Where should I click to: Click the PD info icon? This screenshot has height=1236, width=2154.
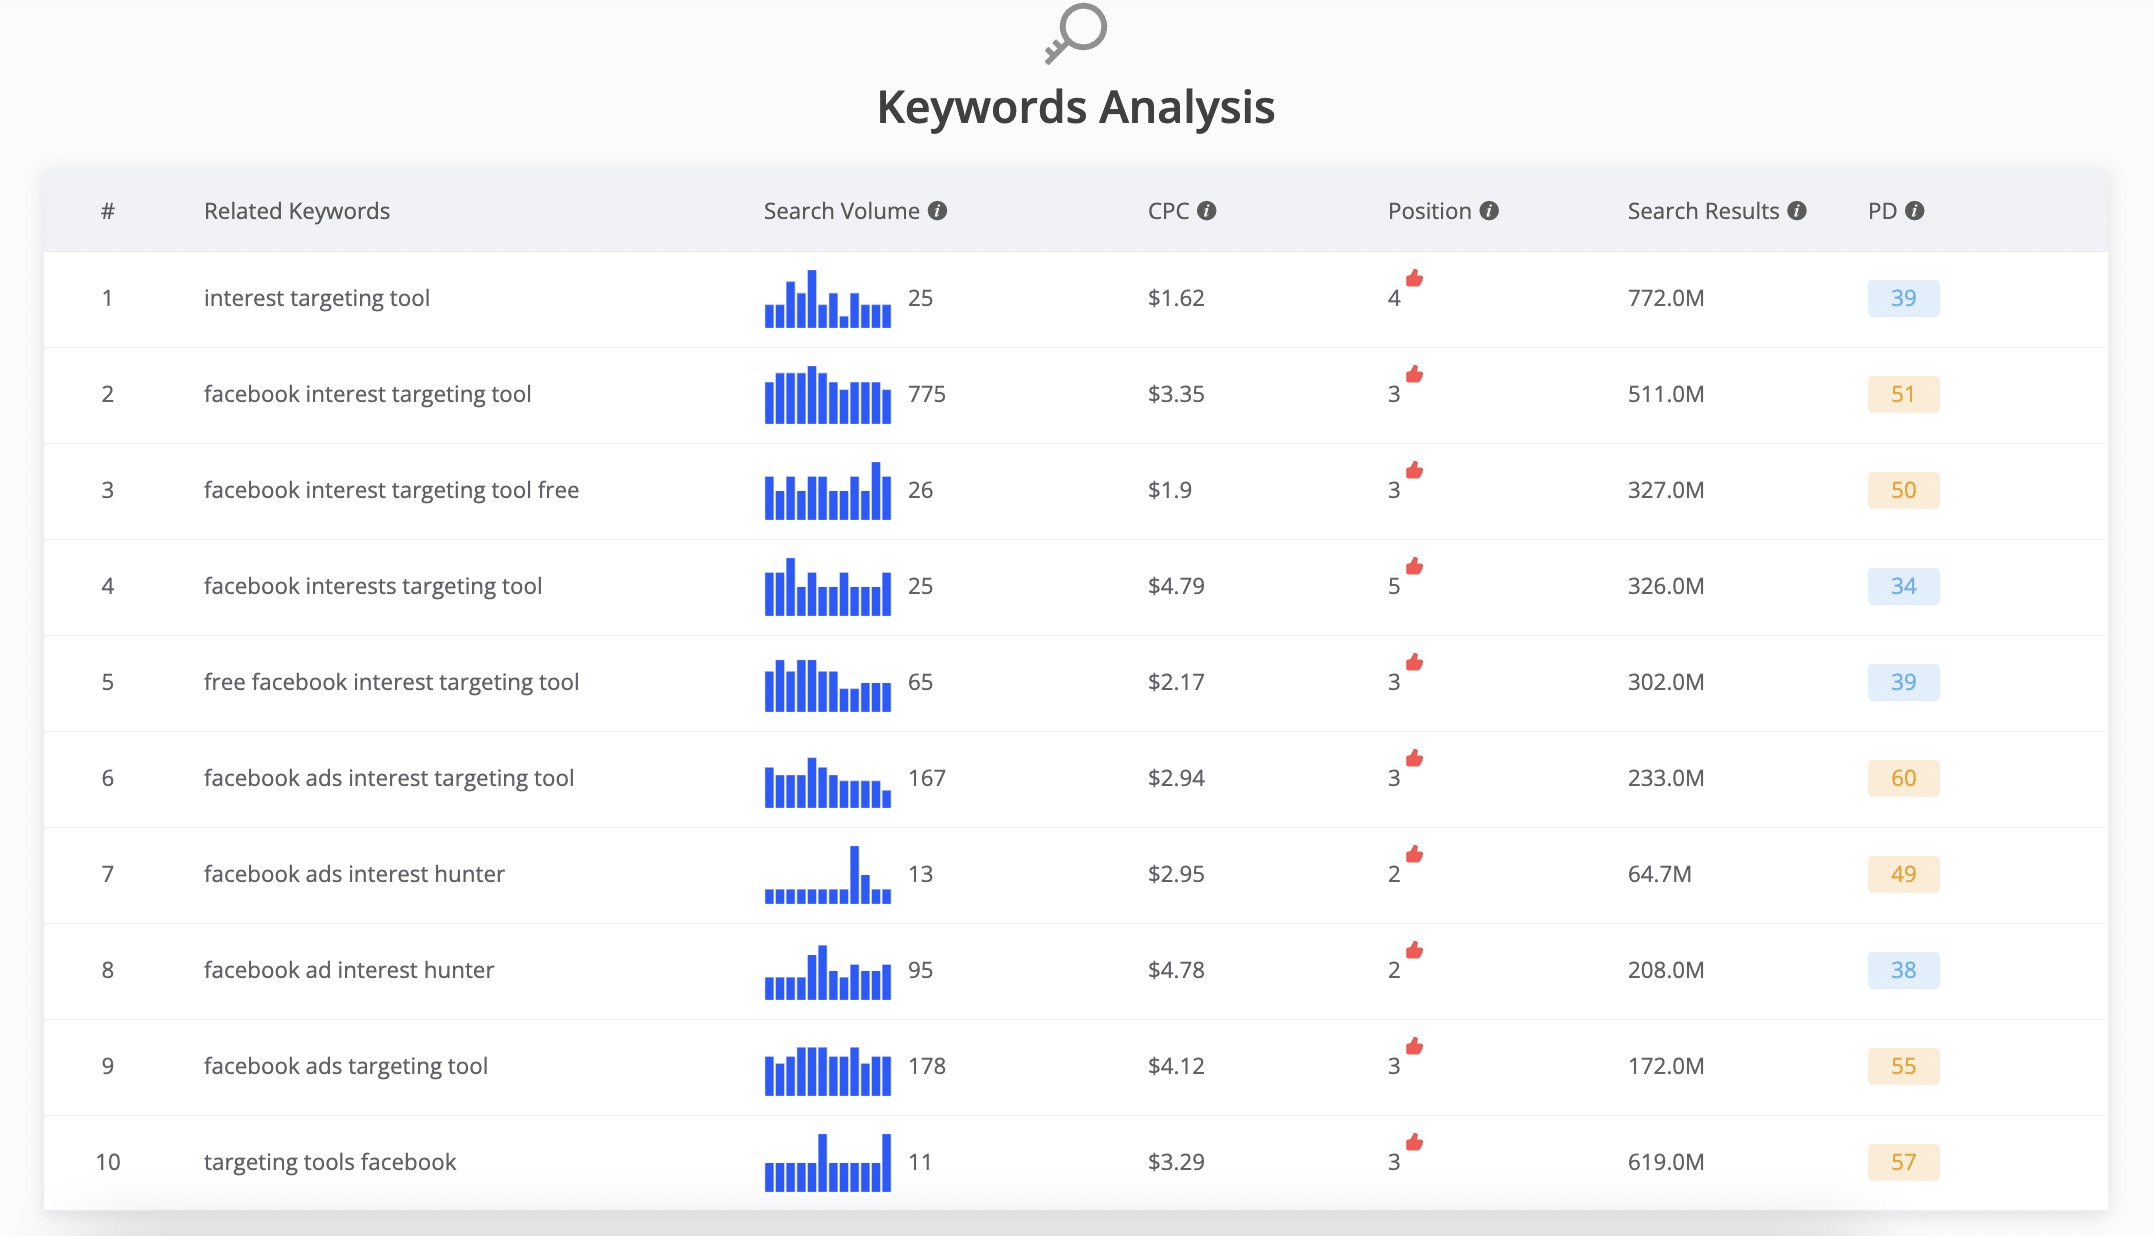1915,211
